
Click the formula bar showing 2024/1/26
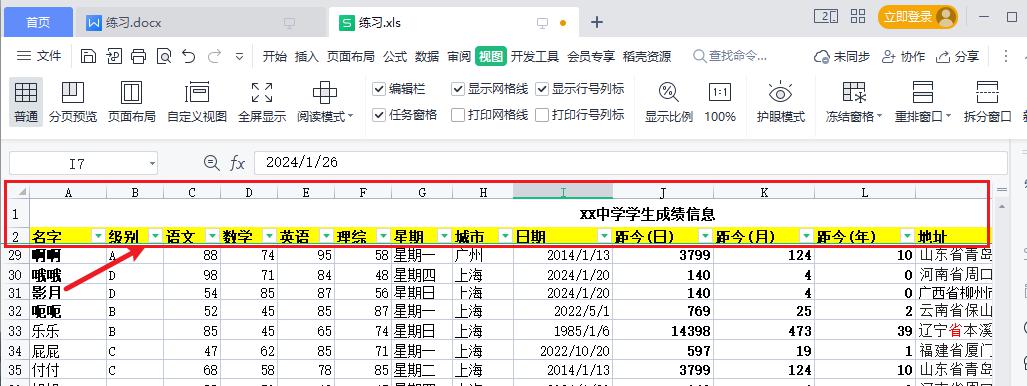[x=630, y=163]
